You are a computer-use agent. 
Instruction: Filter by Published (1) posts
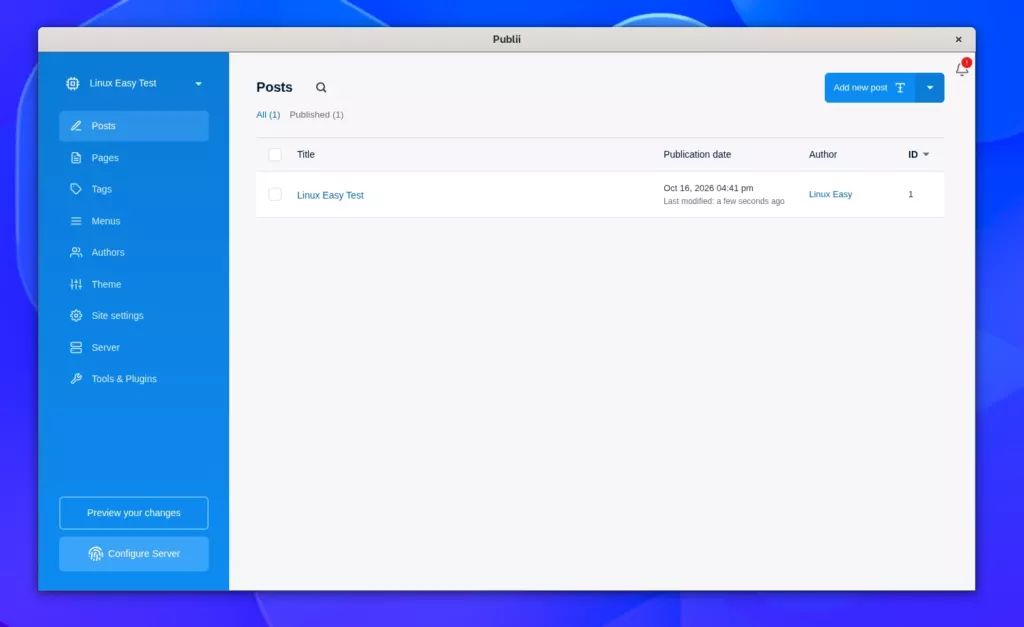pyautogui.click(x=317, y=115)
